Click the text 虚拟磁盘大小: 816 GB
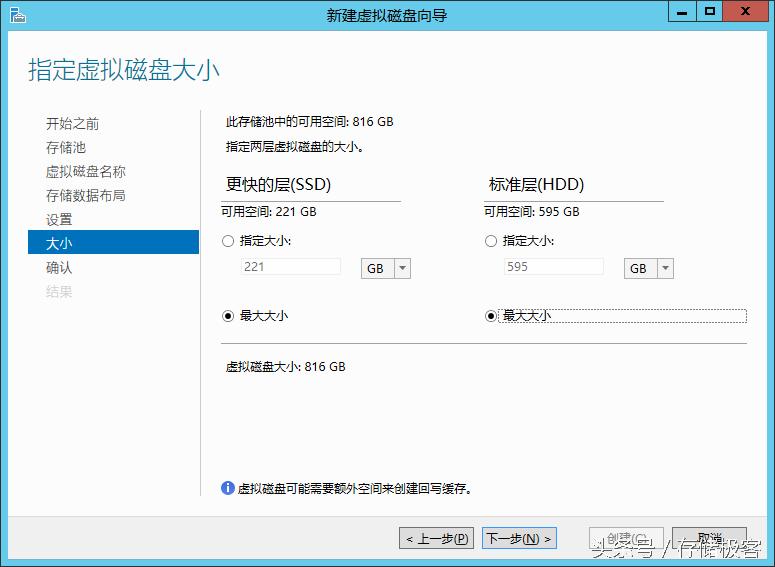775x567 pixels. click(x=285, y=367)
